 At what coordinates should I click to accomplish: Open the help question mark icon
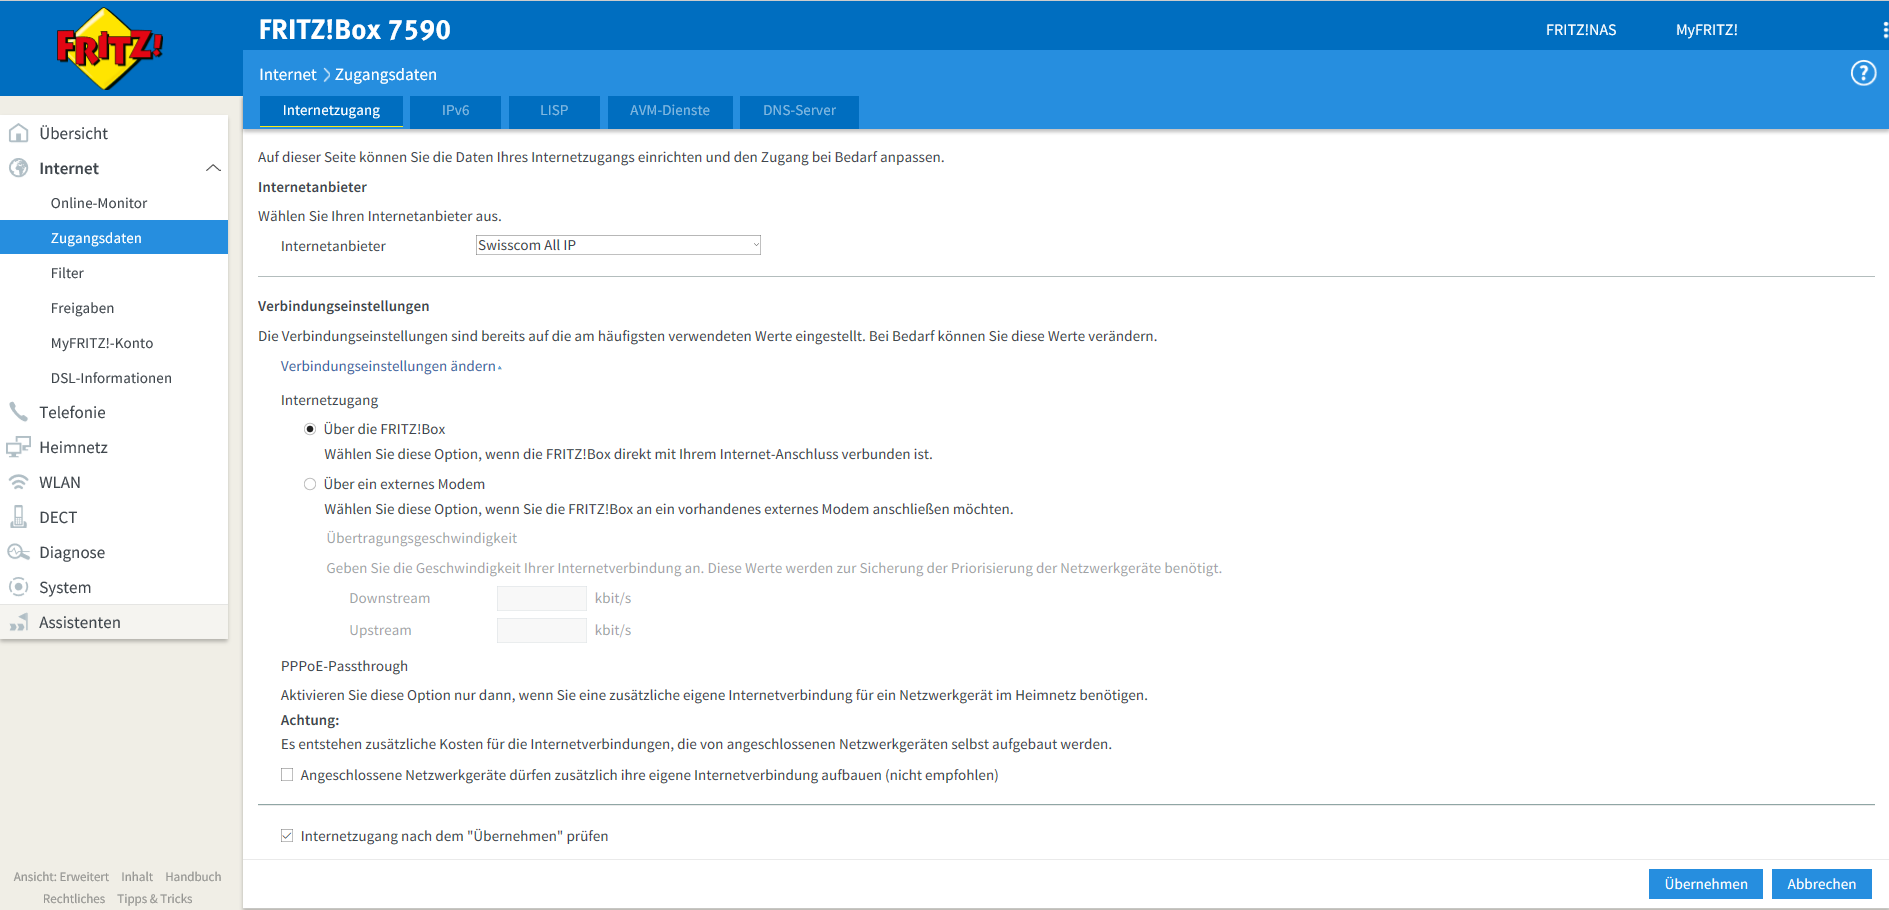(x=1863, y=73)
